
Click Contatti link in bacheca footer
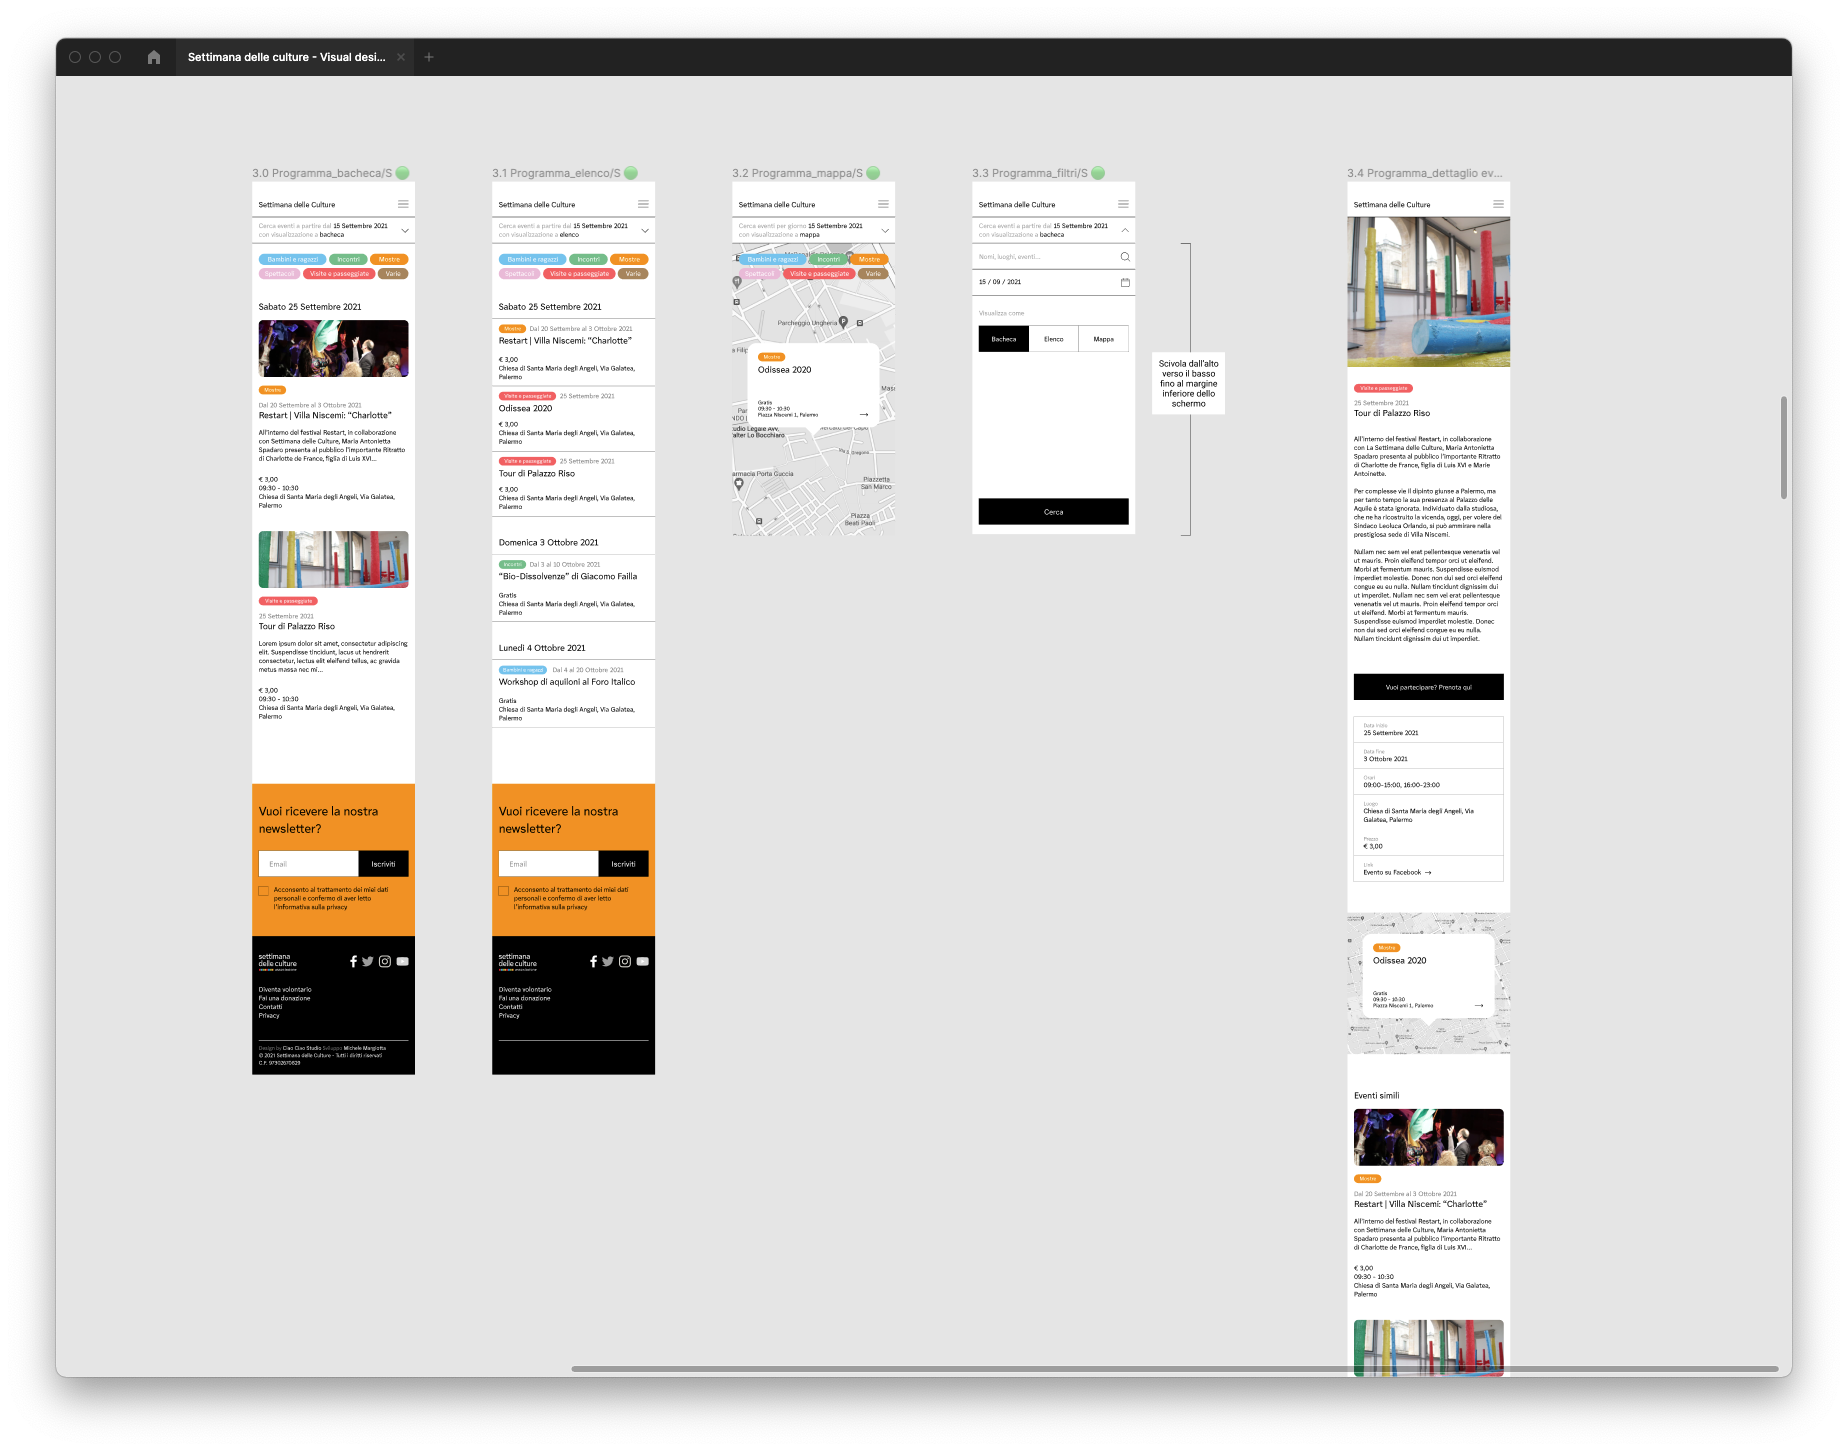[x=270, y=1007]
